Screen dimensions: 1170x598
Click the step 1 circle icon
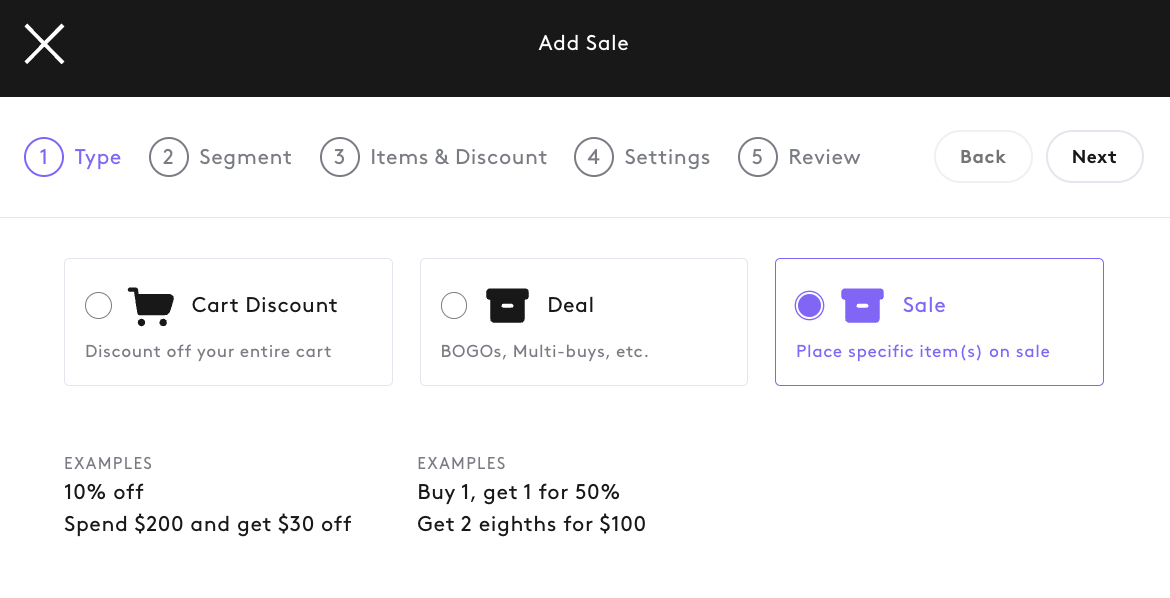(44, 157)
